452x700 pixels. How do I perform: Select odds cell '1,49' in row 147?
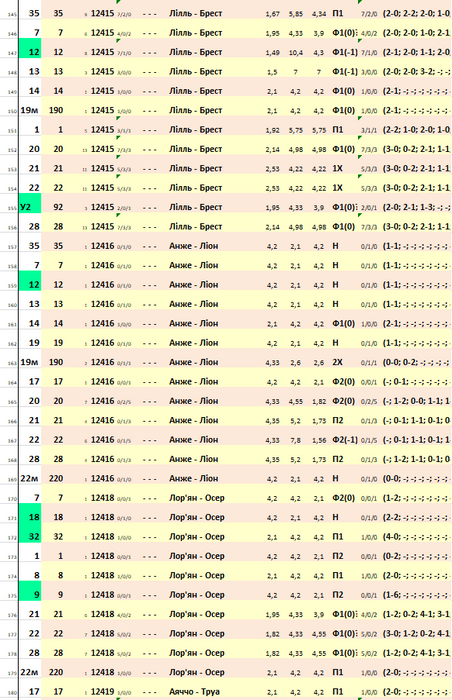[272, 53]
